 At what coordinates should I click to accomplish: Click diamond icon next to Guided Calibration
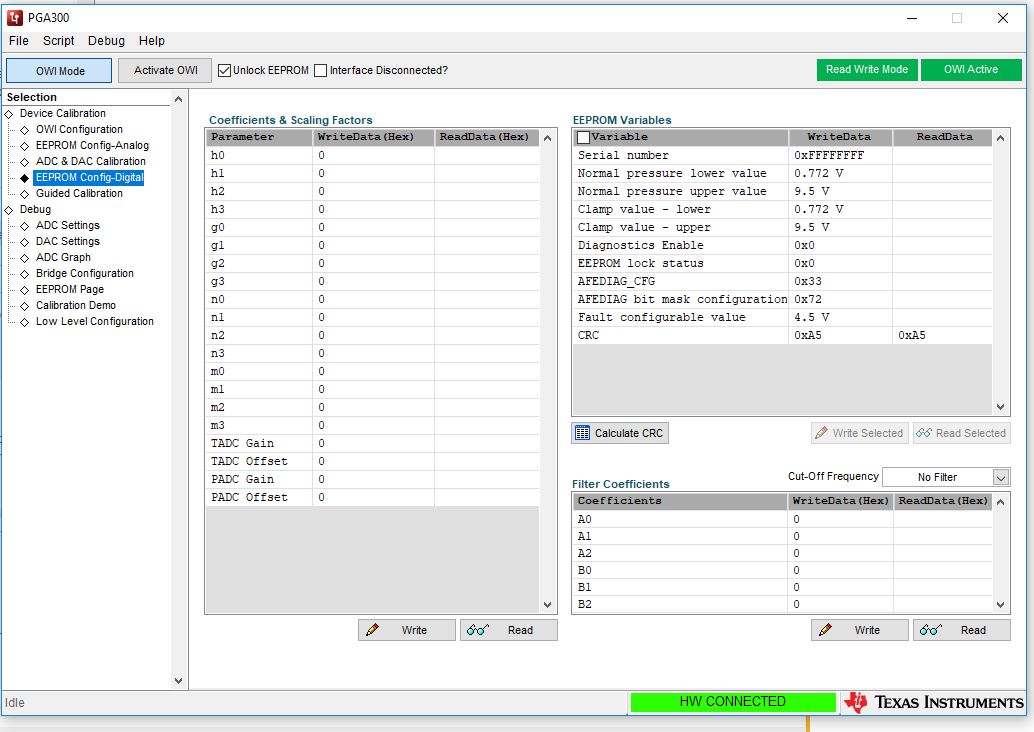click(24, 194)
